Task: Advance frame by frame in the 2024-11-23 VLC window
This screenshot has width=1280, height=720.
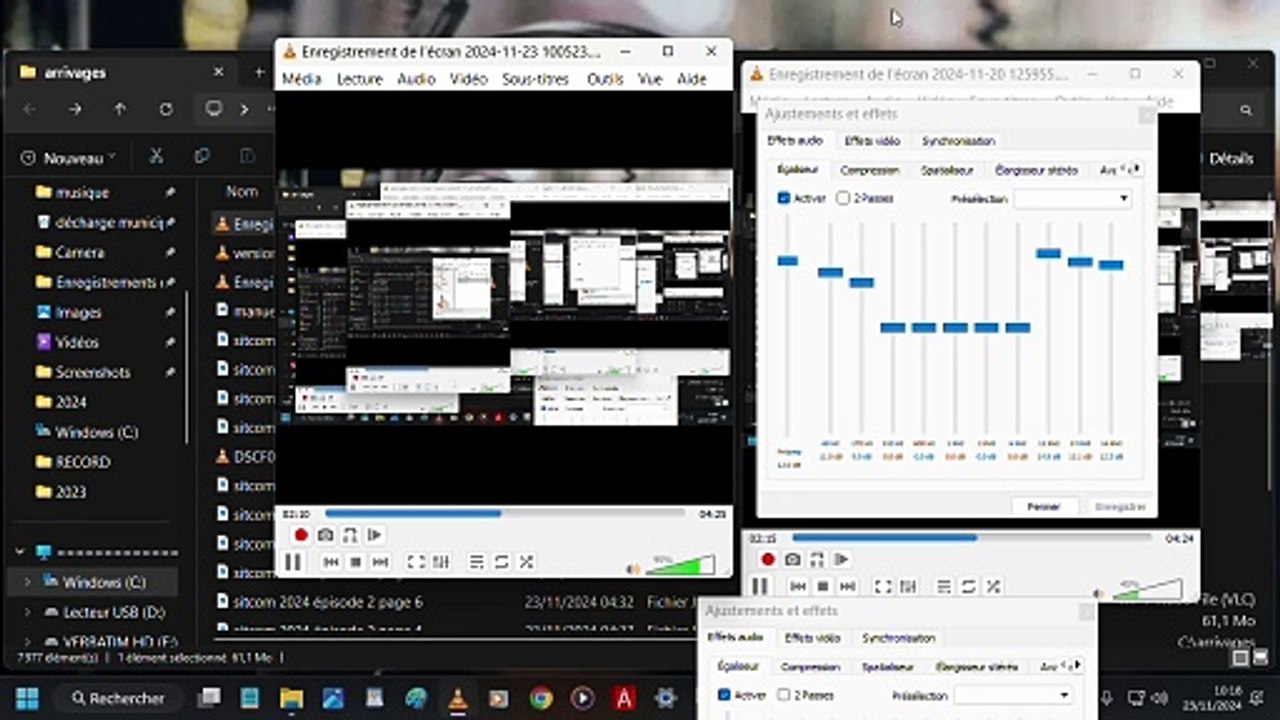Action: tap(374, 535)
